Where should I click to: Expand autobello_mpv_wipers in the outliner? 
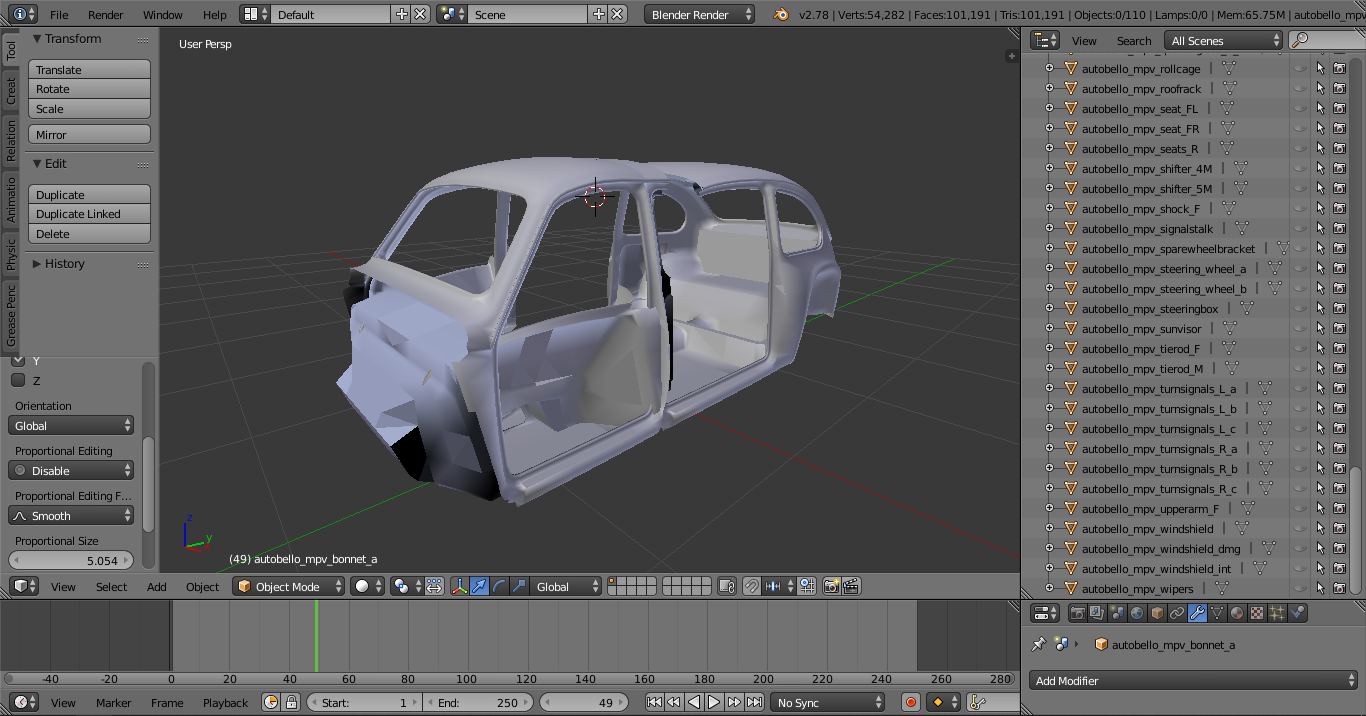click(1049, 589)
